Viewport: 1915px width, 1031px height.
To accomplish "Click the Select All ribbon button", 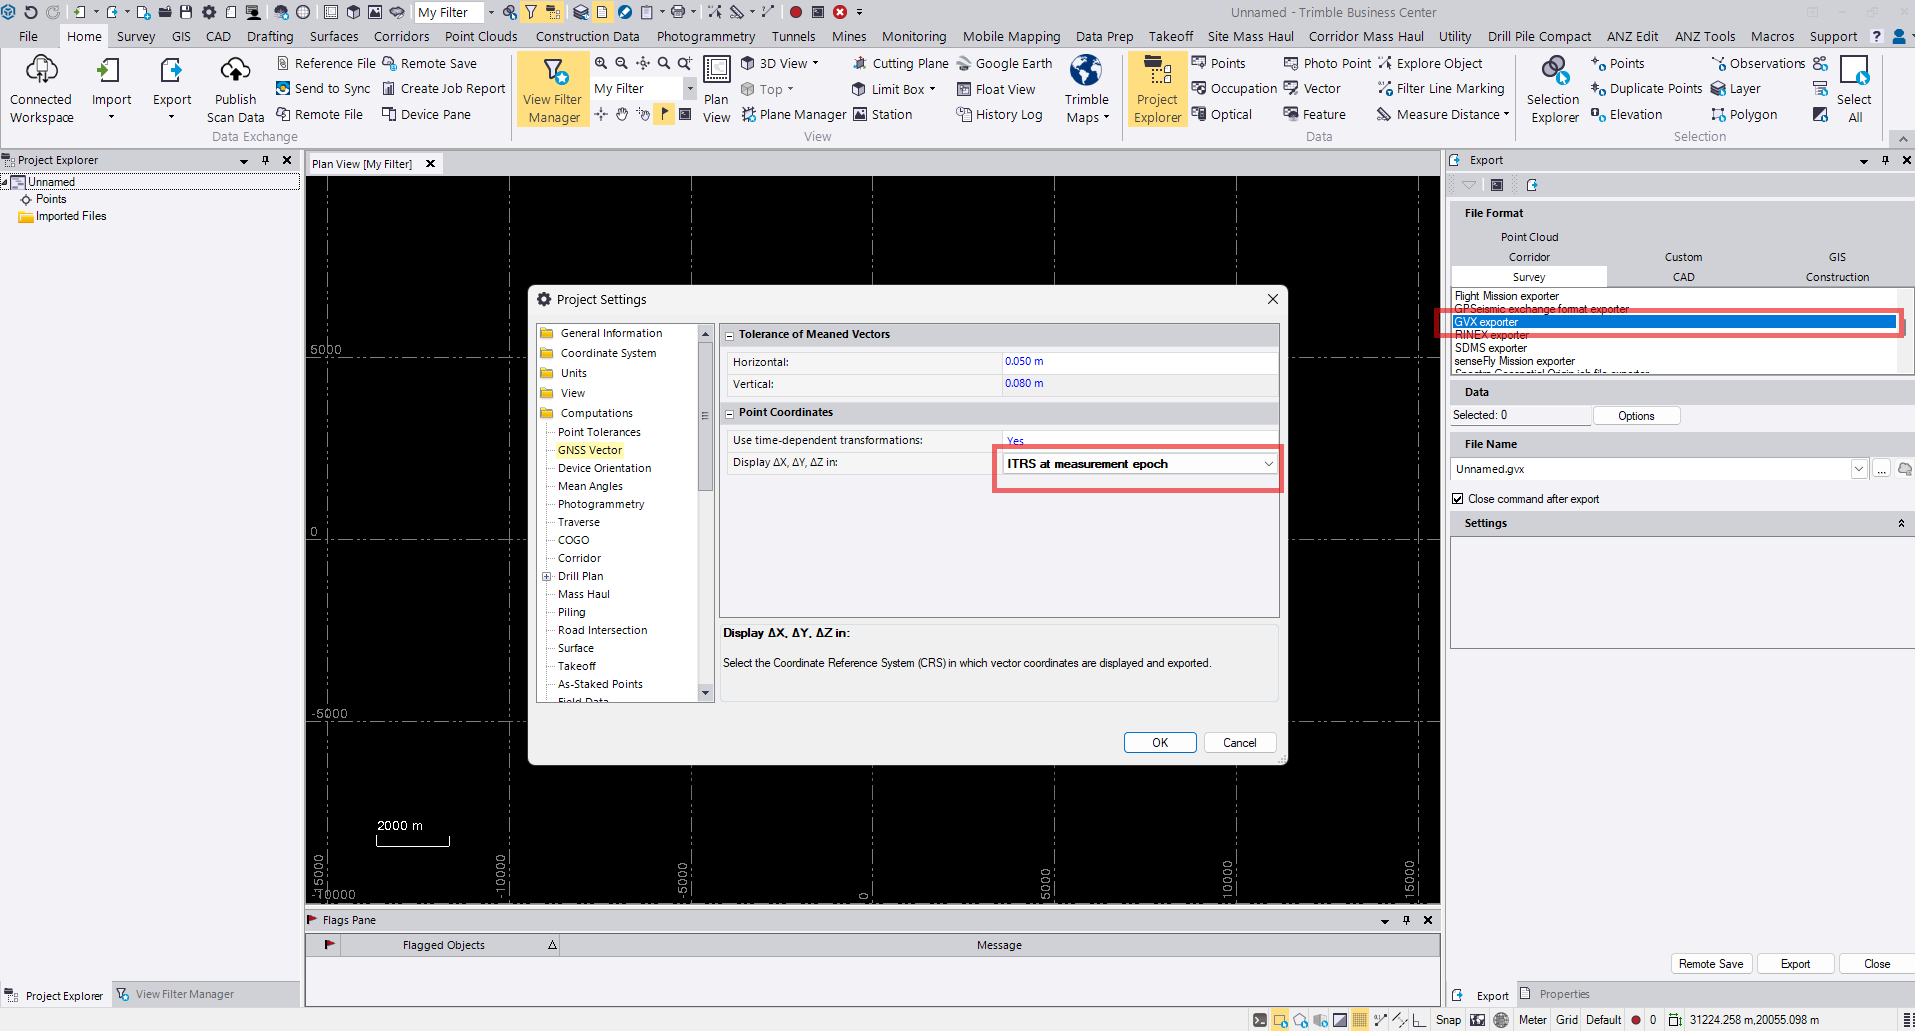I will pos(1854,89).
